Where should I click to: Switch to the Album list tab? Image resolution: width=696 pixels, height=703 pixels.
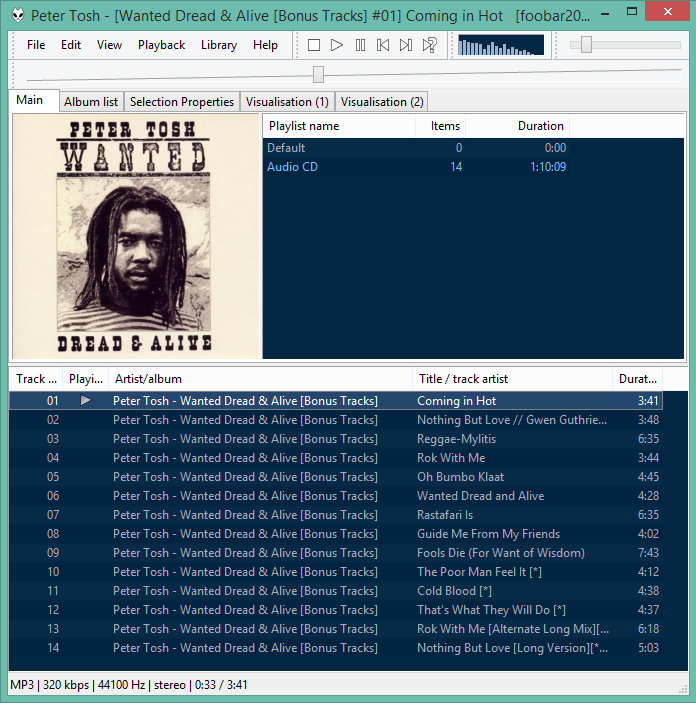(x=91, y=102)
